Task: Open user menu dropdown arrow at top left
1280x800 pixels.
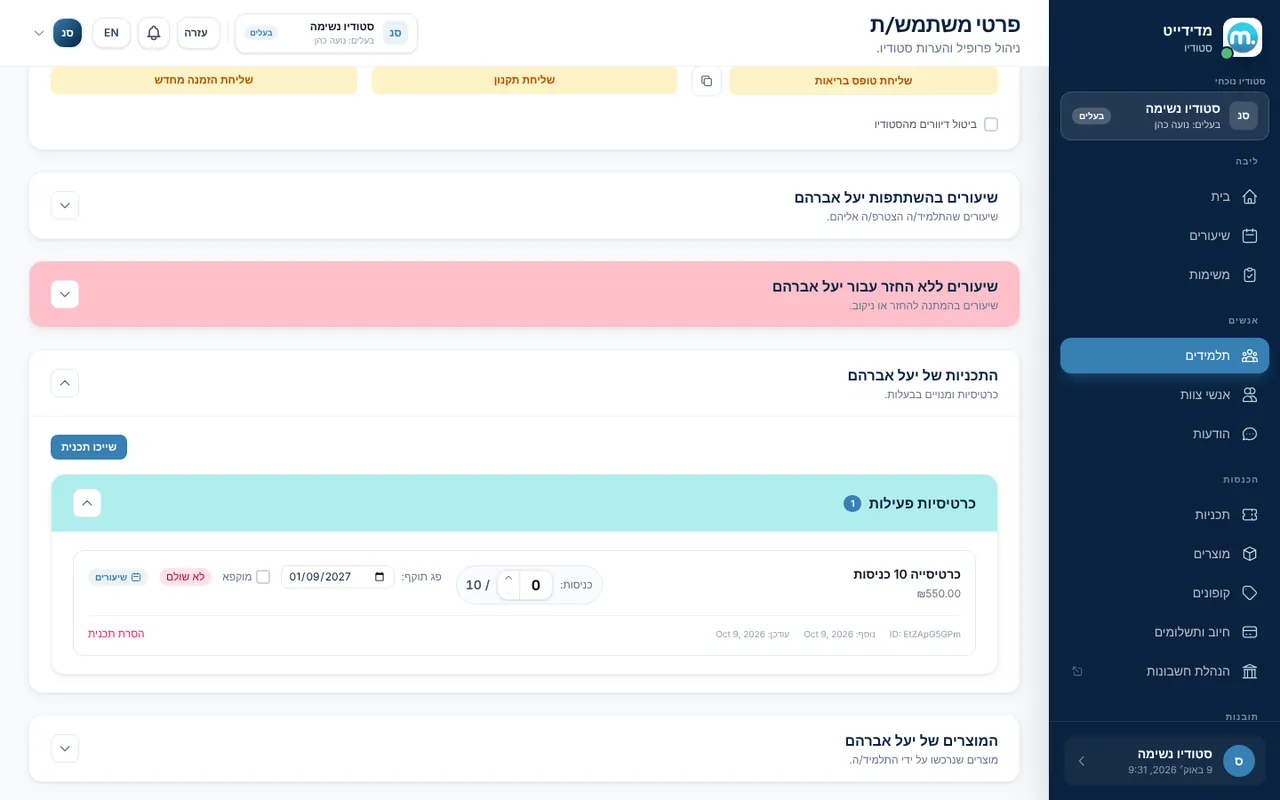Action: pyautogui.click(x=39, y=33)
